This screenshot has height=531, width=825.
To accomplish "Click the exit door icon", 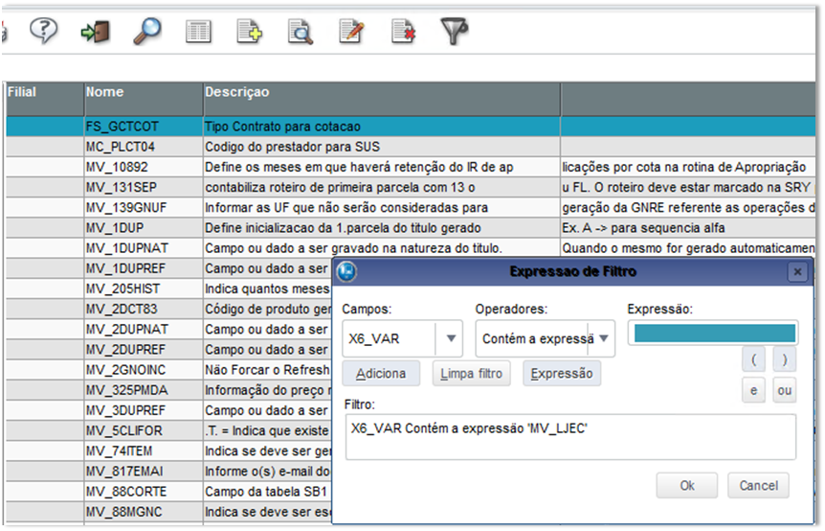I will [95, 31].
